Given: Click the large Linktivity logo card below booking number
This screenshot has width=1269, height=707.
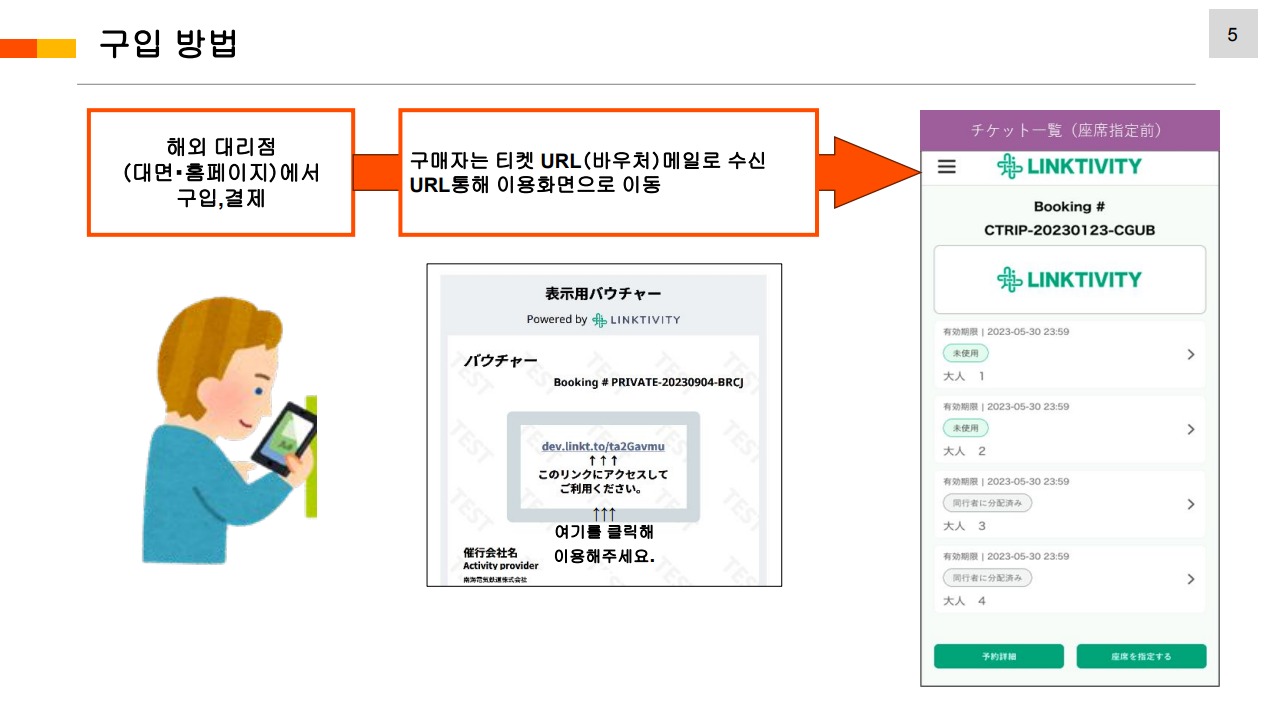Looking at the screenshot, I should [1069, 280].
